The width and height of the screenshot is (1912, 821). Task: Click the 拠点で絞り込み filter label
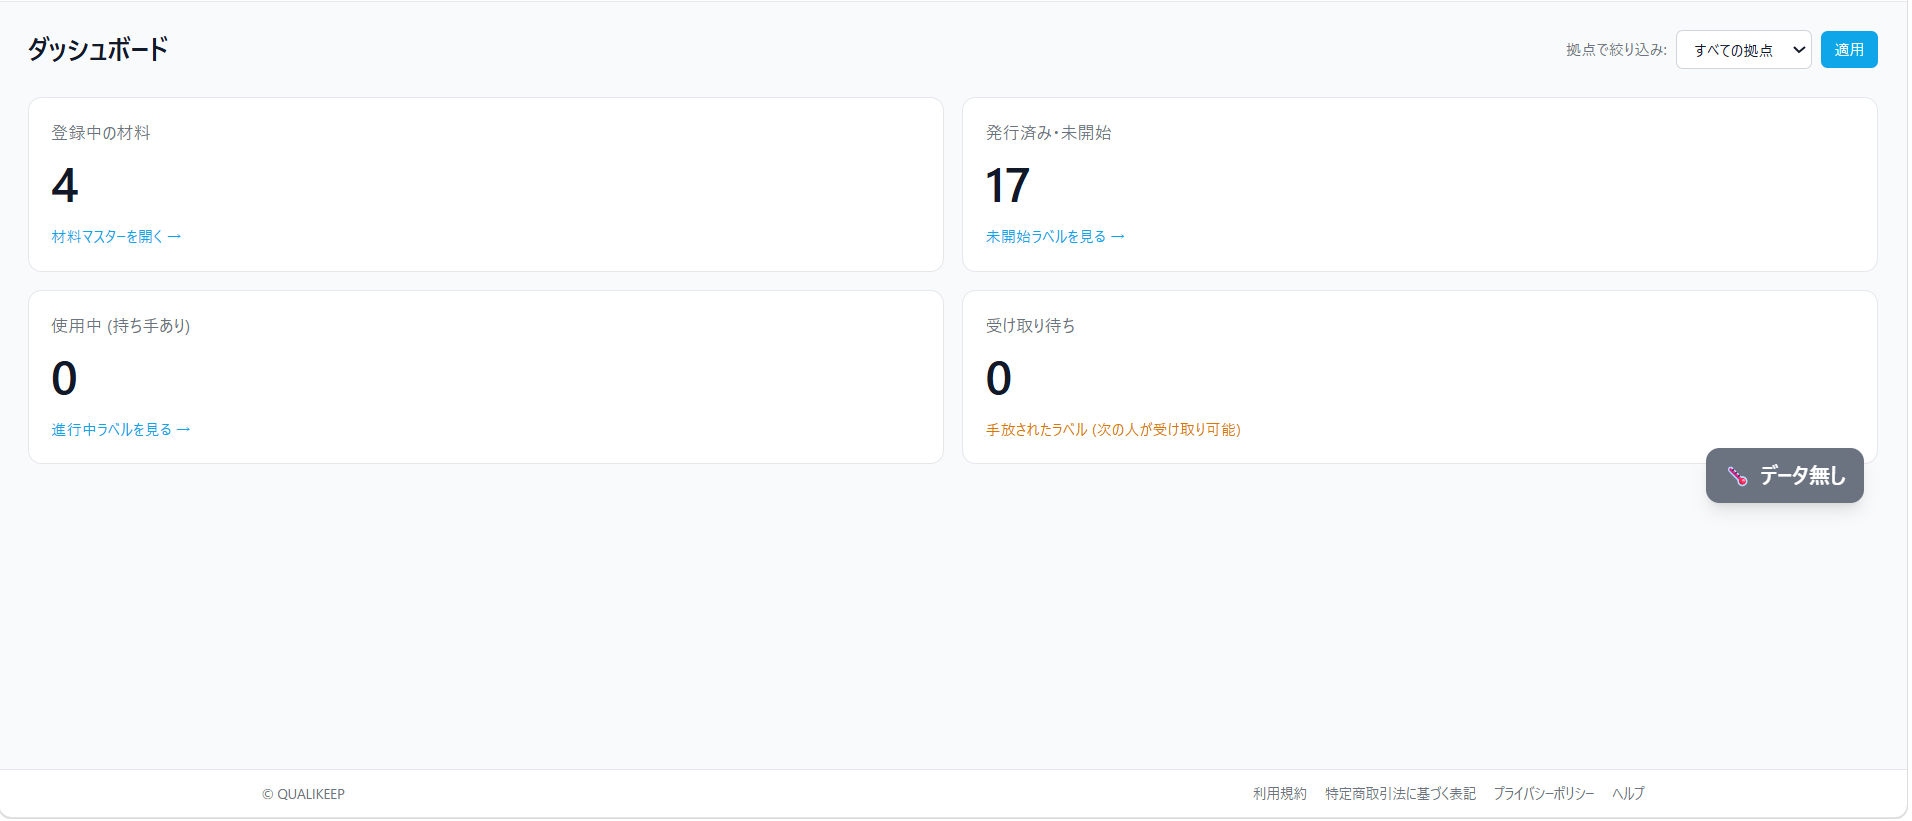pyautogui.click(x=1616, y=50)
